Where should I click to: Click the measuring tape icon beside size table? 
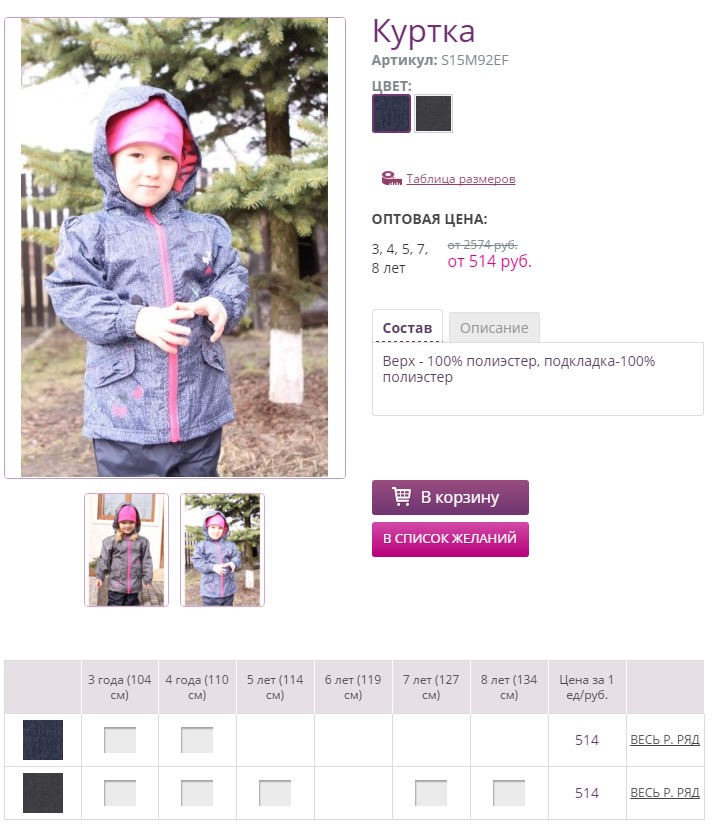(391, 179)
